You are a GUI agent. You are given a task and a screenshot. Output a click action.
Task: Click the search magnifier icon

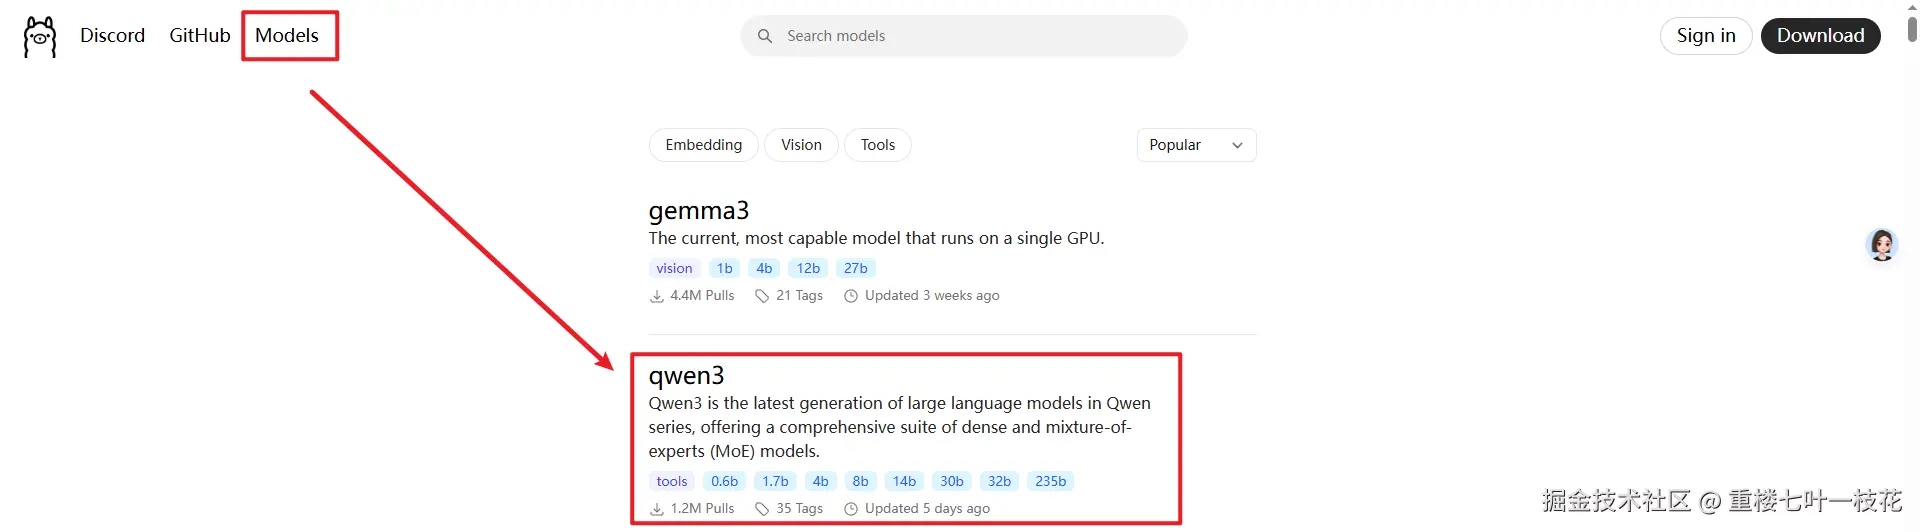click(x=765, y=36)
